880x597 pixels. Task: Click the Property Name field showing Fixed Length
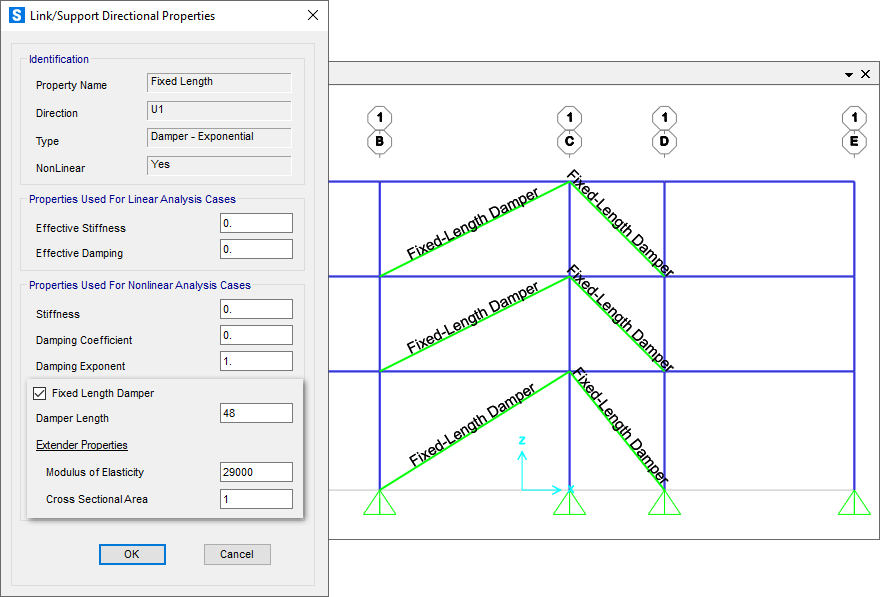[218, 81]
